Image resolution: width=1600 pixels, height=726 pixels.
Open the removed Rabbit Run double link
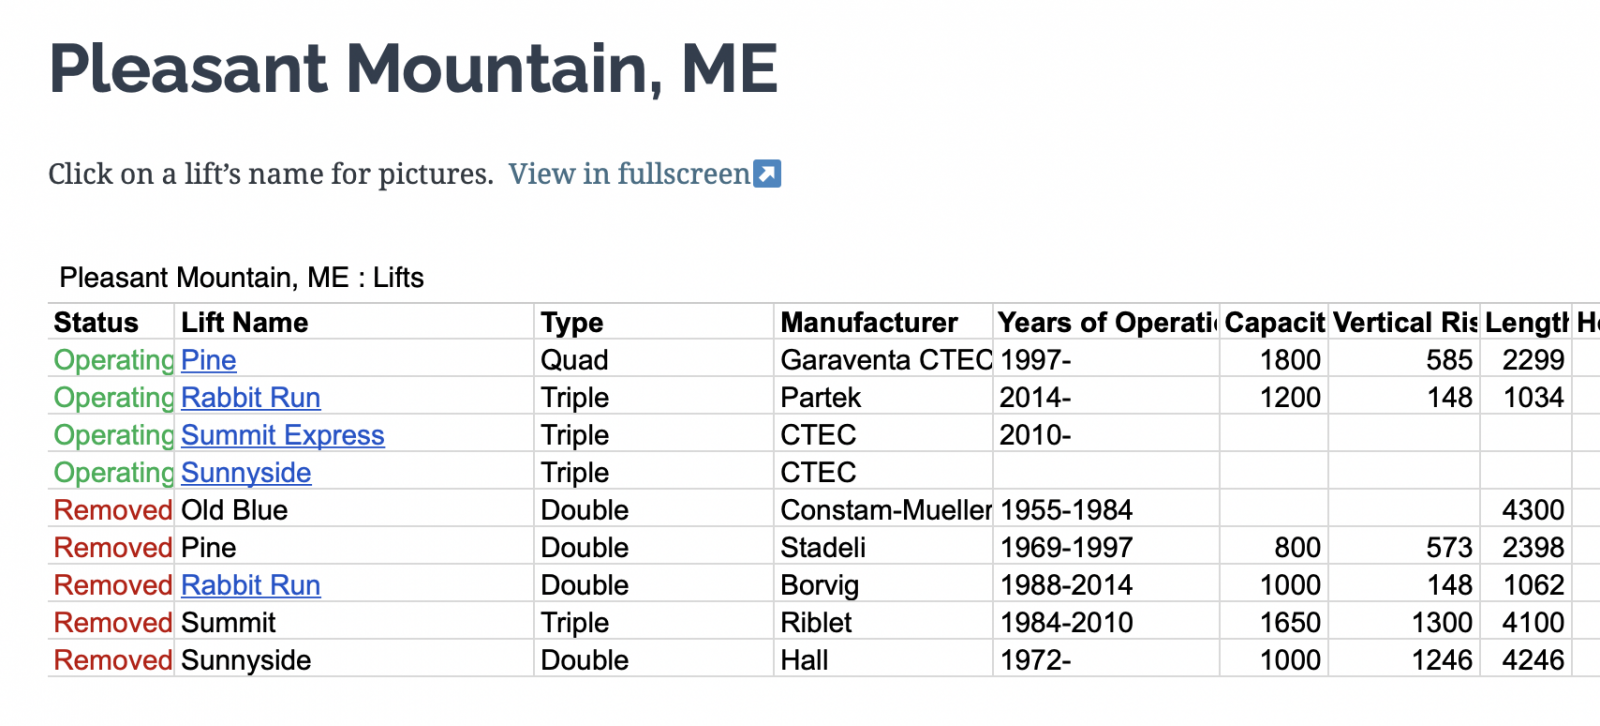click(x=251, y=585)
